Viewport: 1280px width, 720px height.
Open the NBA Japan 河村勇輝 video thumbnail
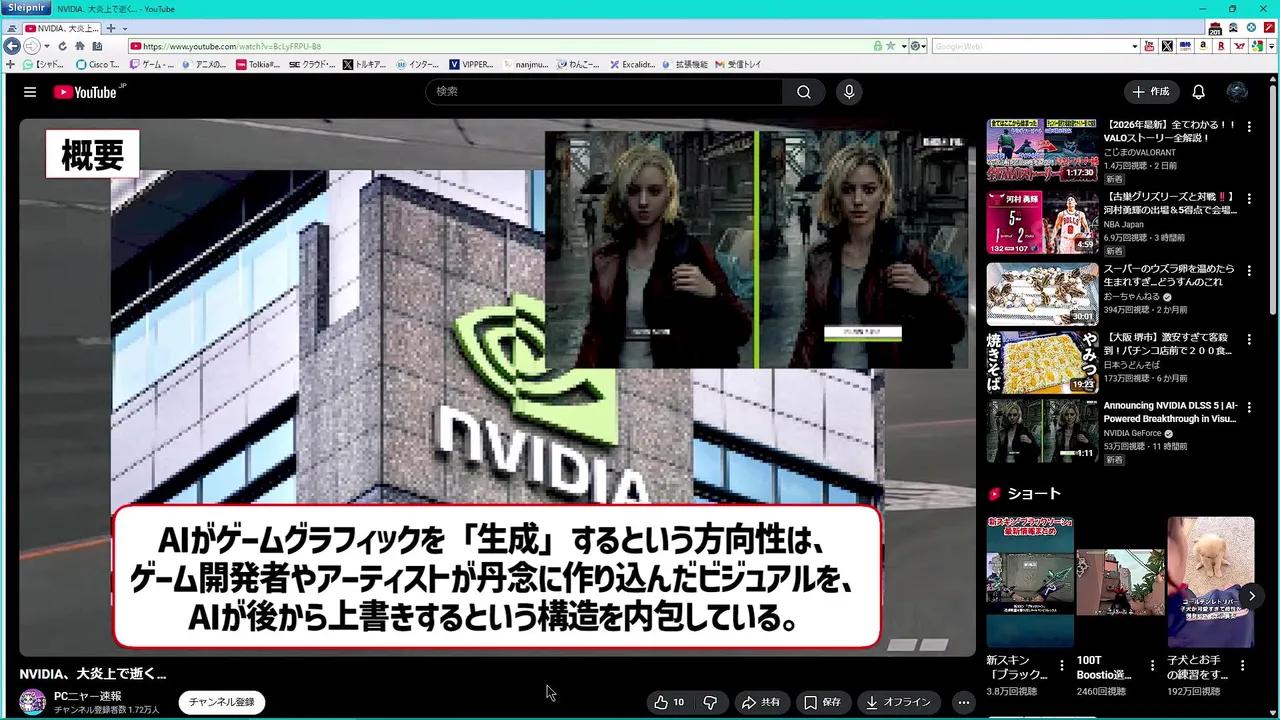[x=1042, y=222]
